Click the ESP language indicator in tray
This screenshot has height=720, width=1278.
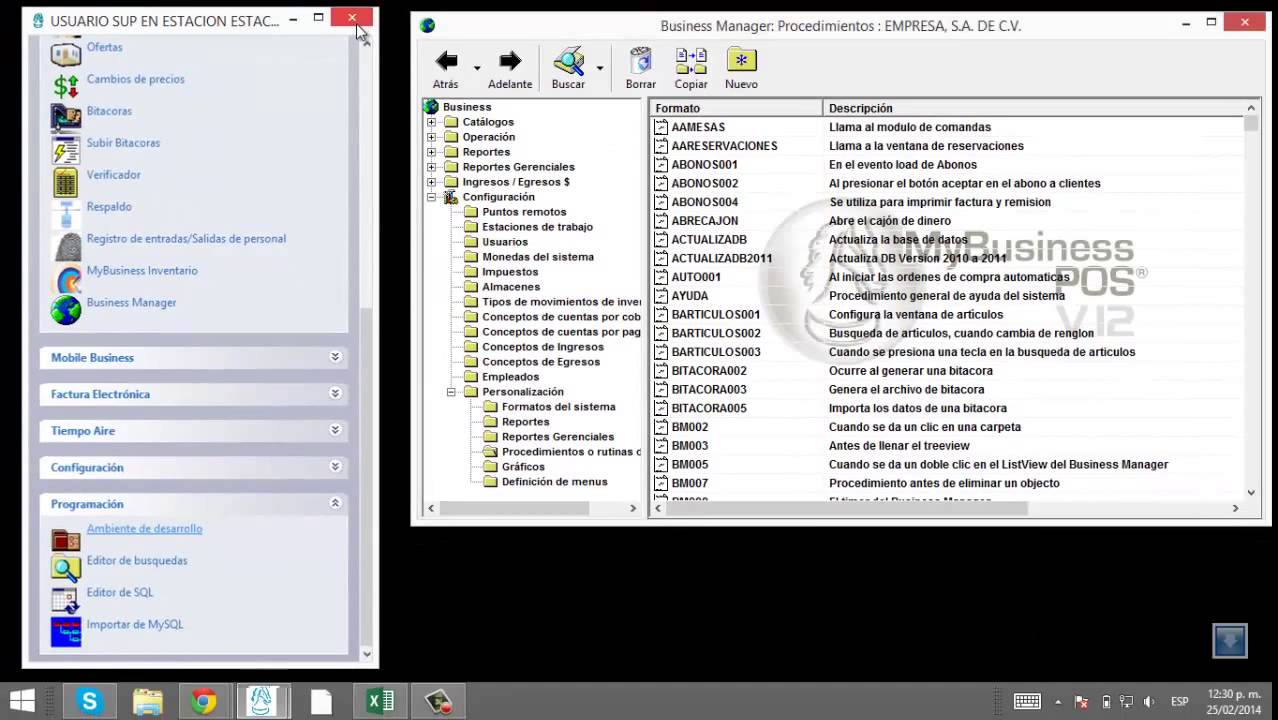click(1180, 702)
